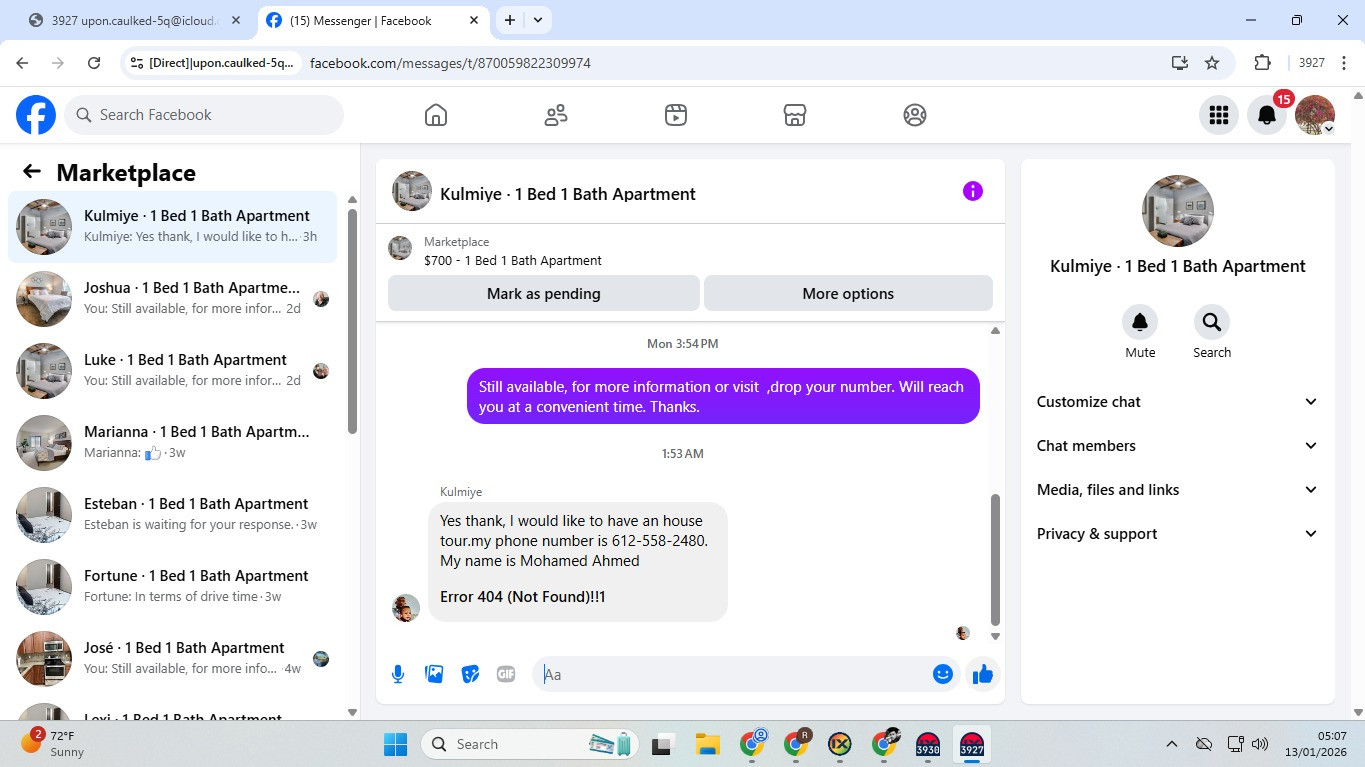Open the Esteban conversation

click(x=173, y=515)
